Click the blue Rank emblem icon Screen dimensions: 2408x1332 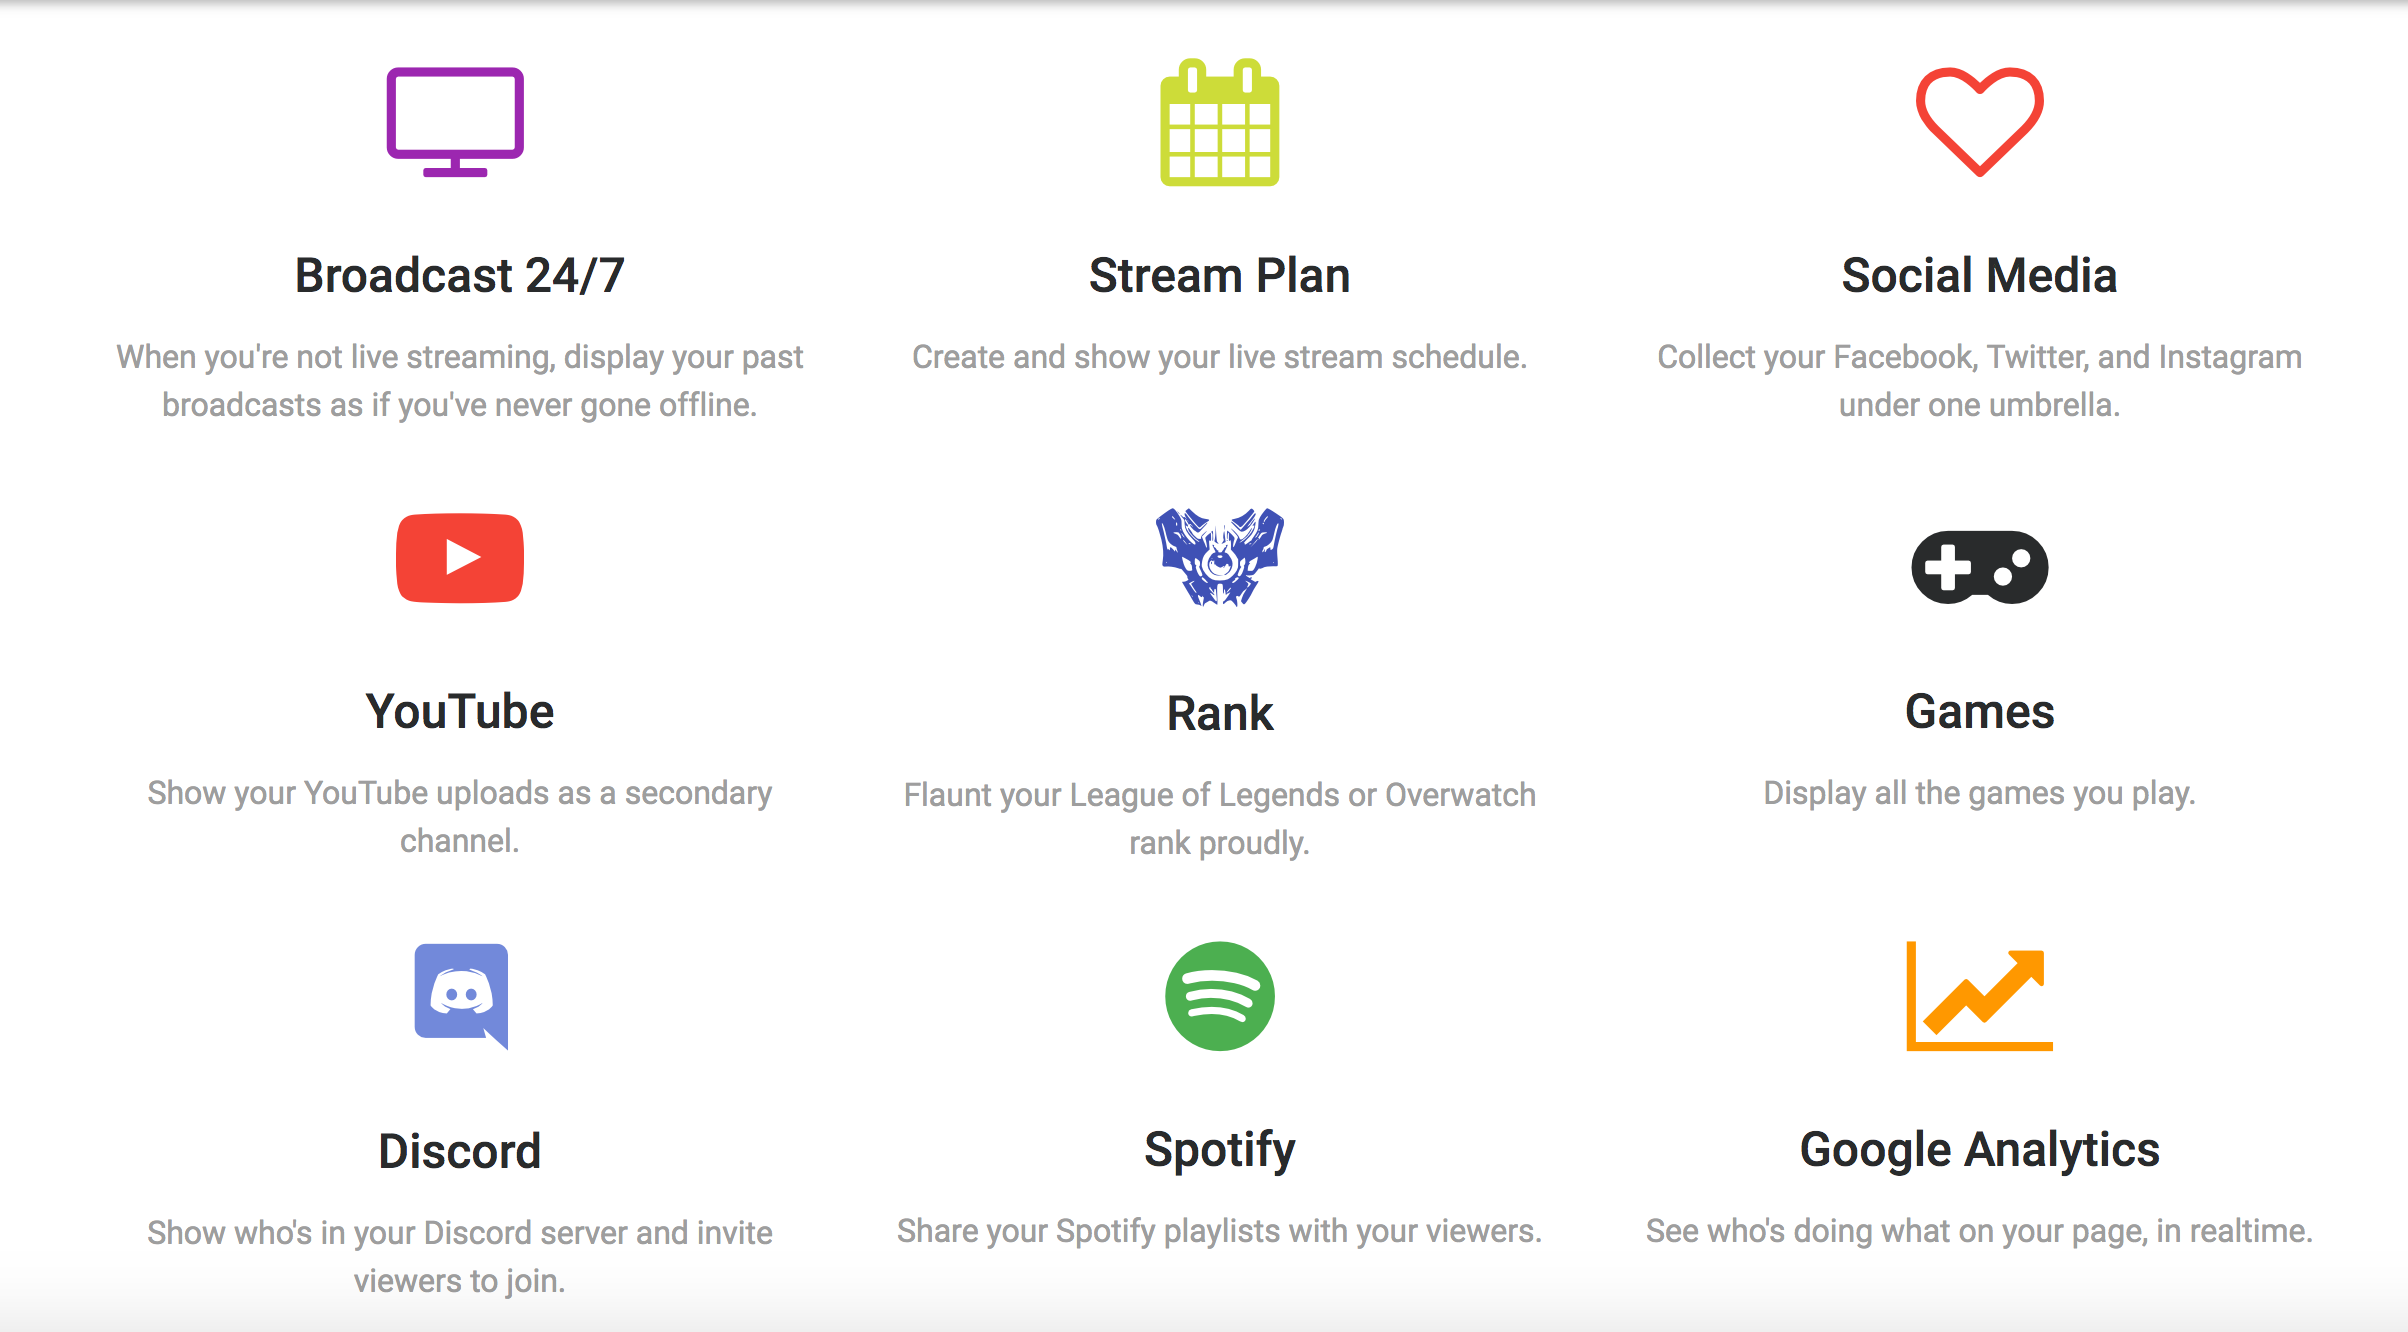[x=1219, y=557]
